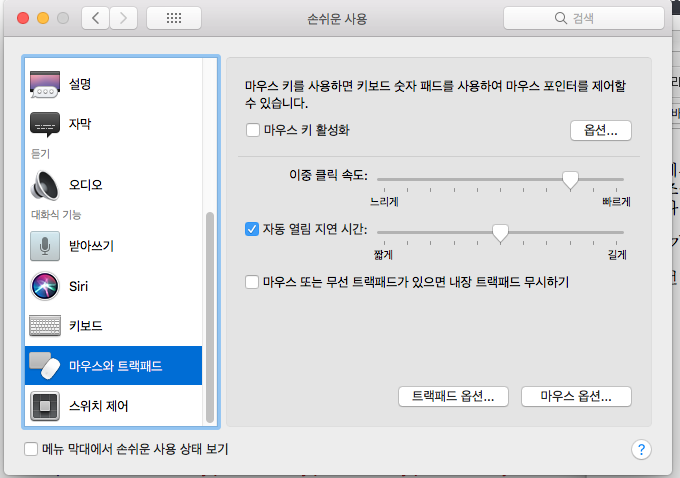The image size is (680, 478).
Task: Adjust the 자동 열림 지연 시간 slider thumb
Action: tap(500, 233)
